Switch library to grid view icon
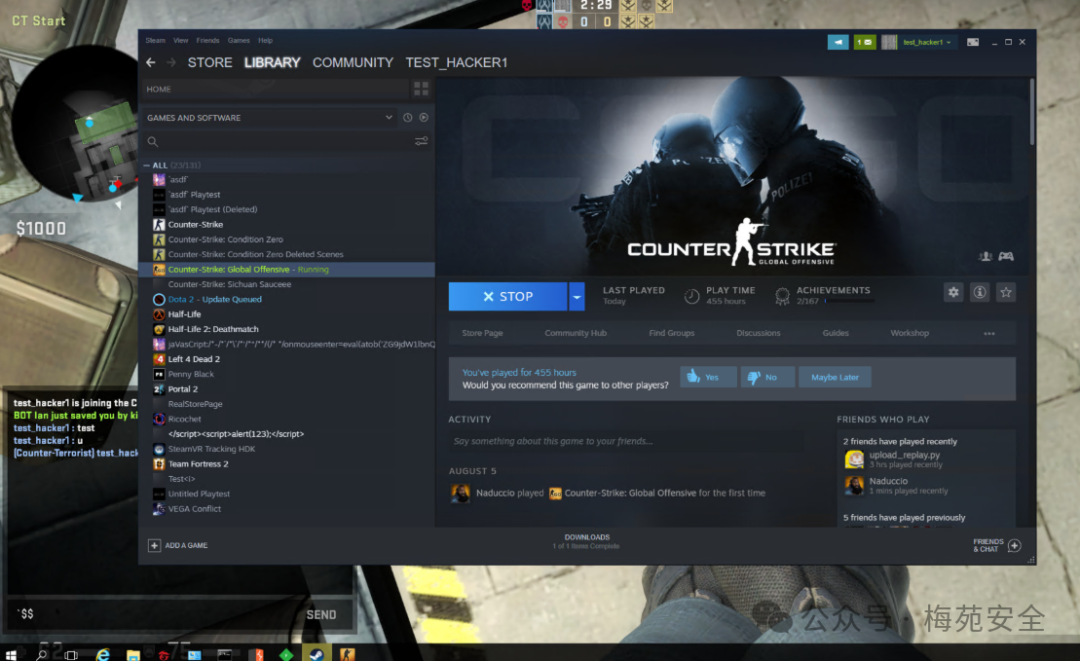Screen dimensions: 1080x661 click(x=421, y=89)
